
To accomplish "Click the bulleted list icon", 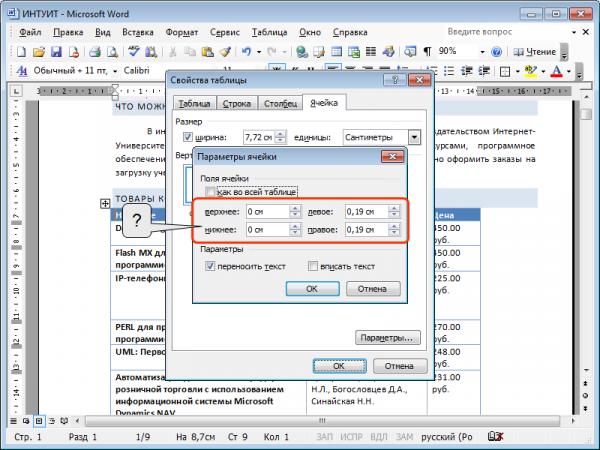I will pos(449,71).
